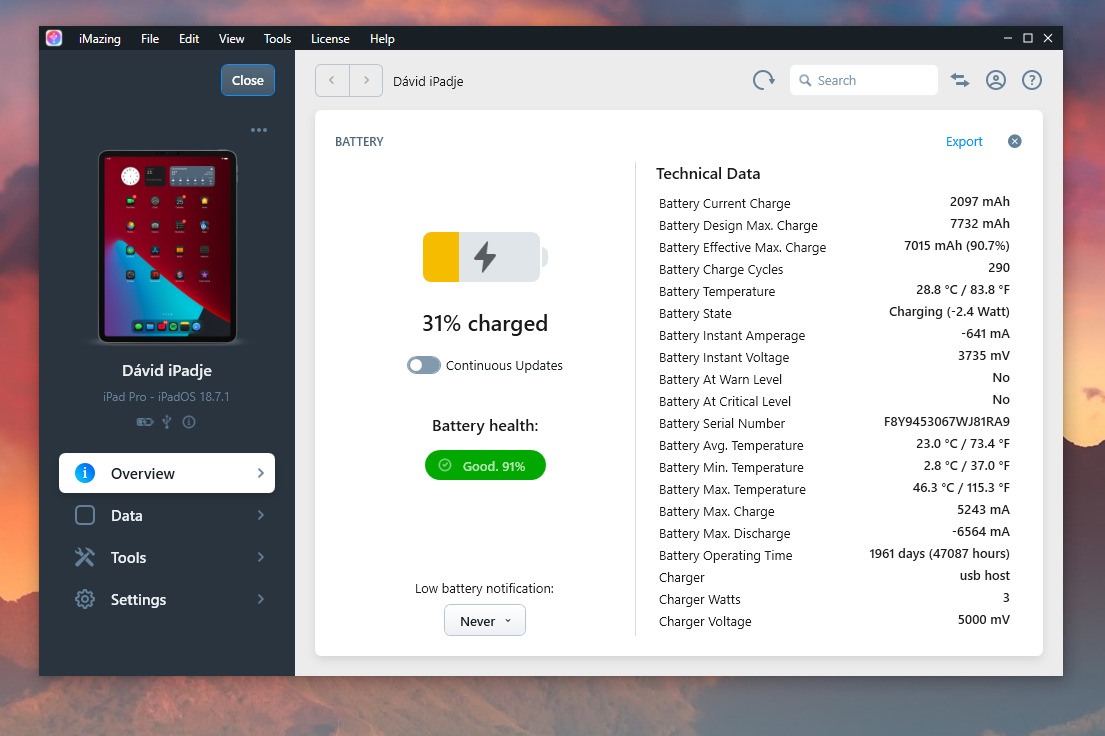1105x736 pixels.
Task: Open the Edit menu
Action: pyautogui.click(x=189, y=39)
